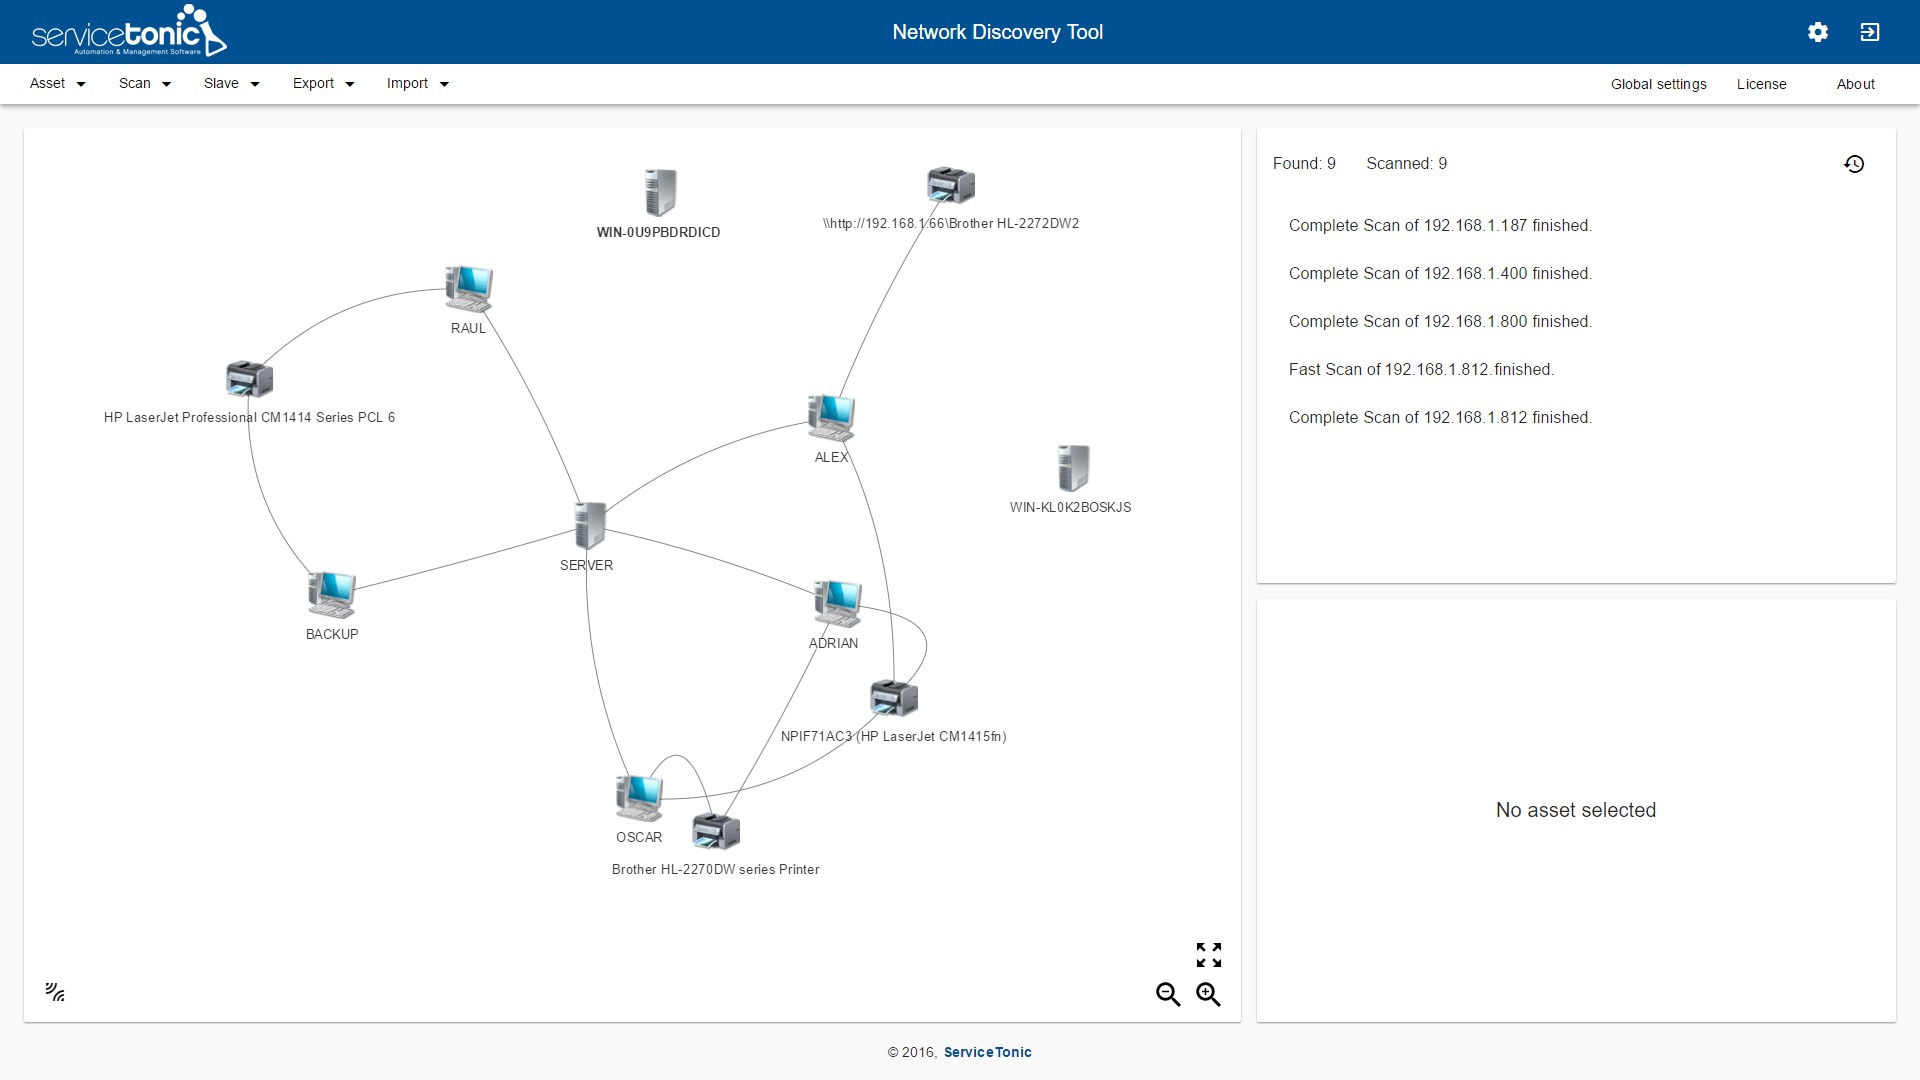Expand map to fullscreen view
1920x1080 pixels.
click(1208, 955)
